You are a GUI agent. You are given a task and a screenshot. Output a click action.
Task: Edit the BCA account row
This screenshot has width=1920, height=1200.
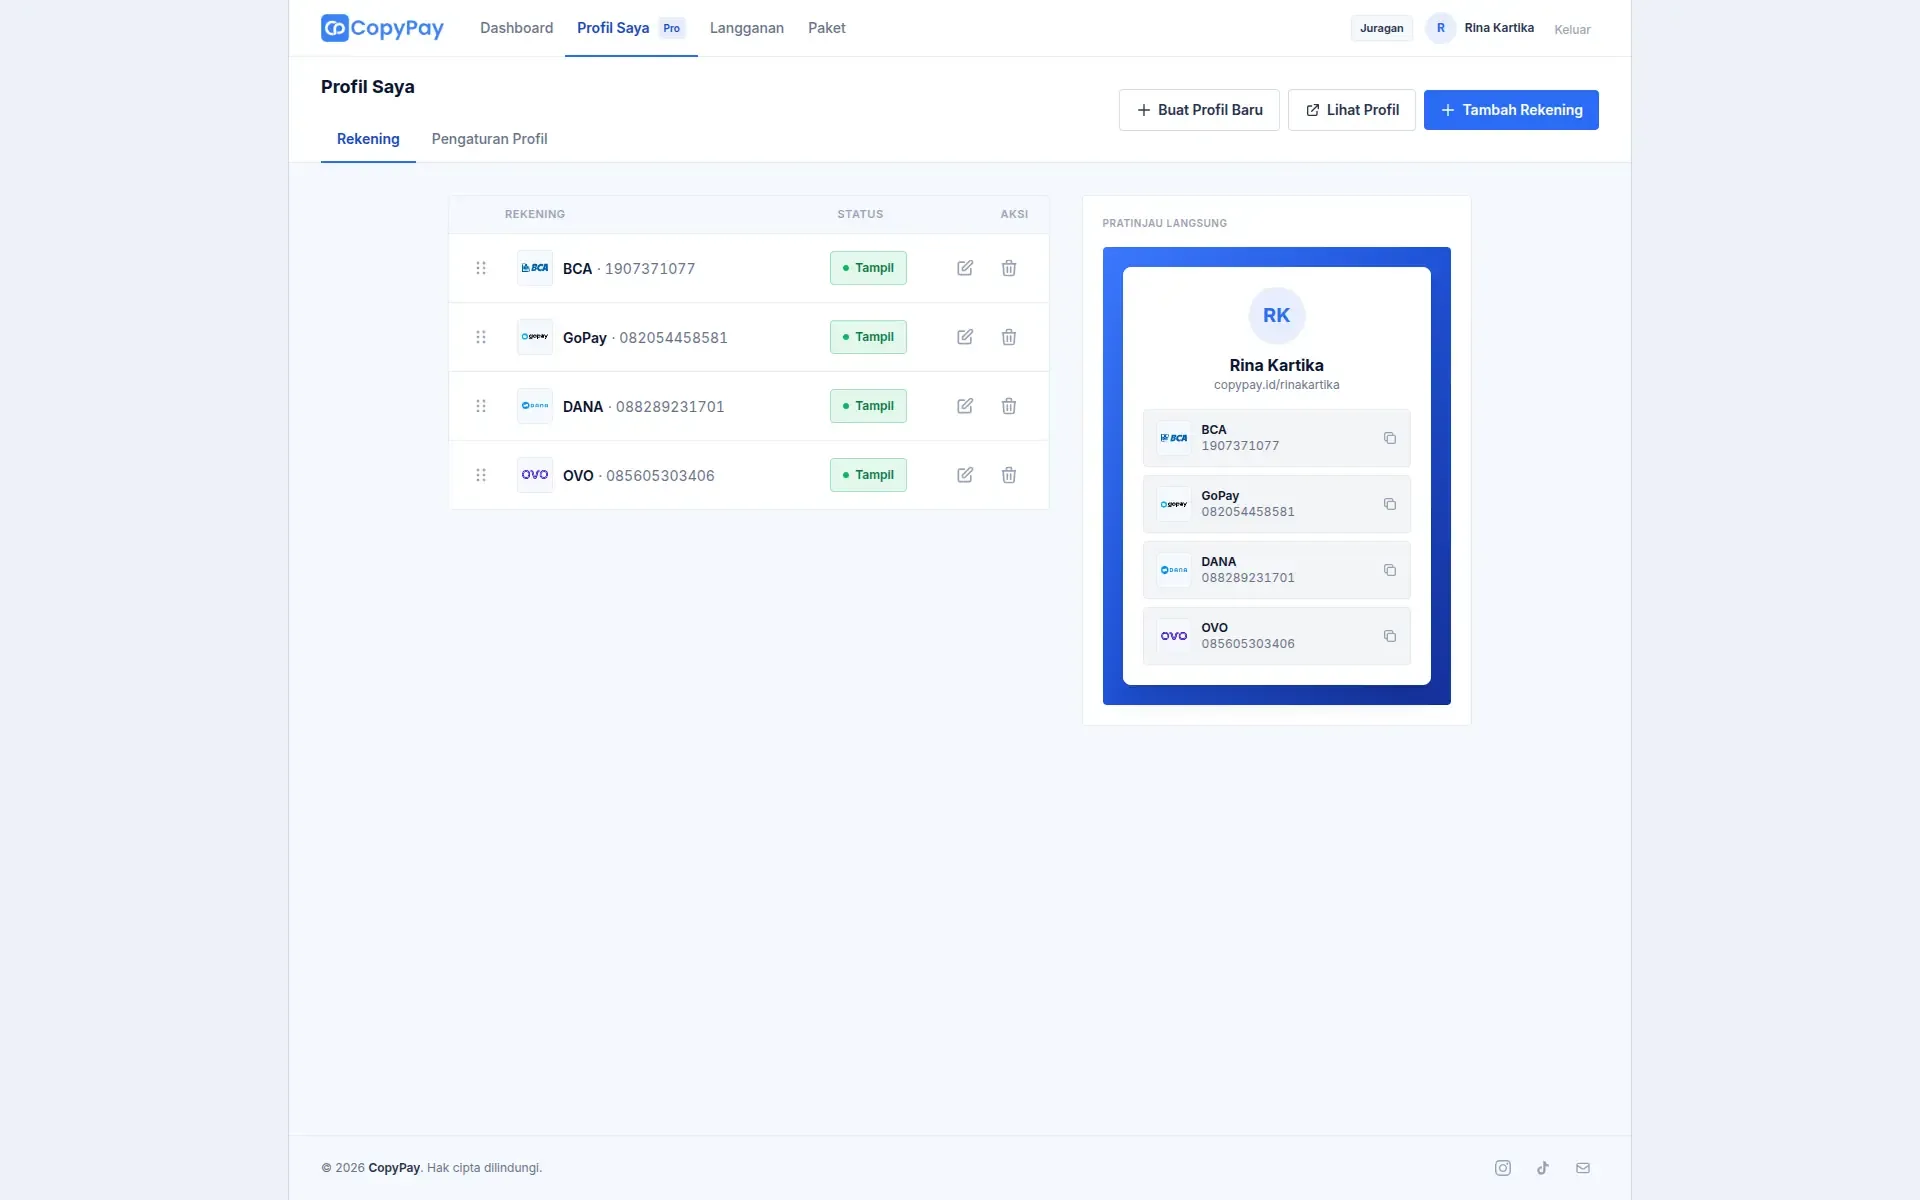tap(965, 268)
